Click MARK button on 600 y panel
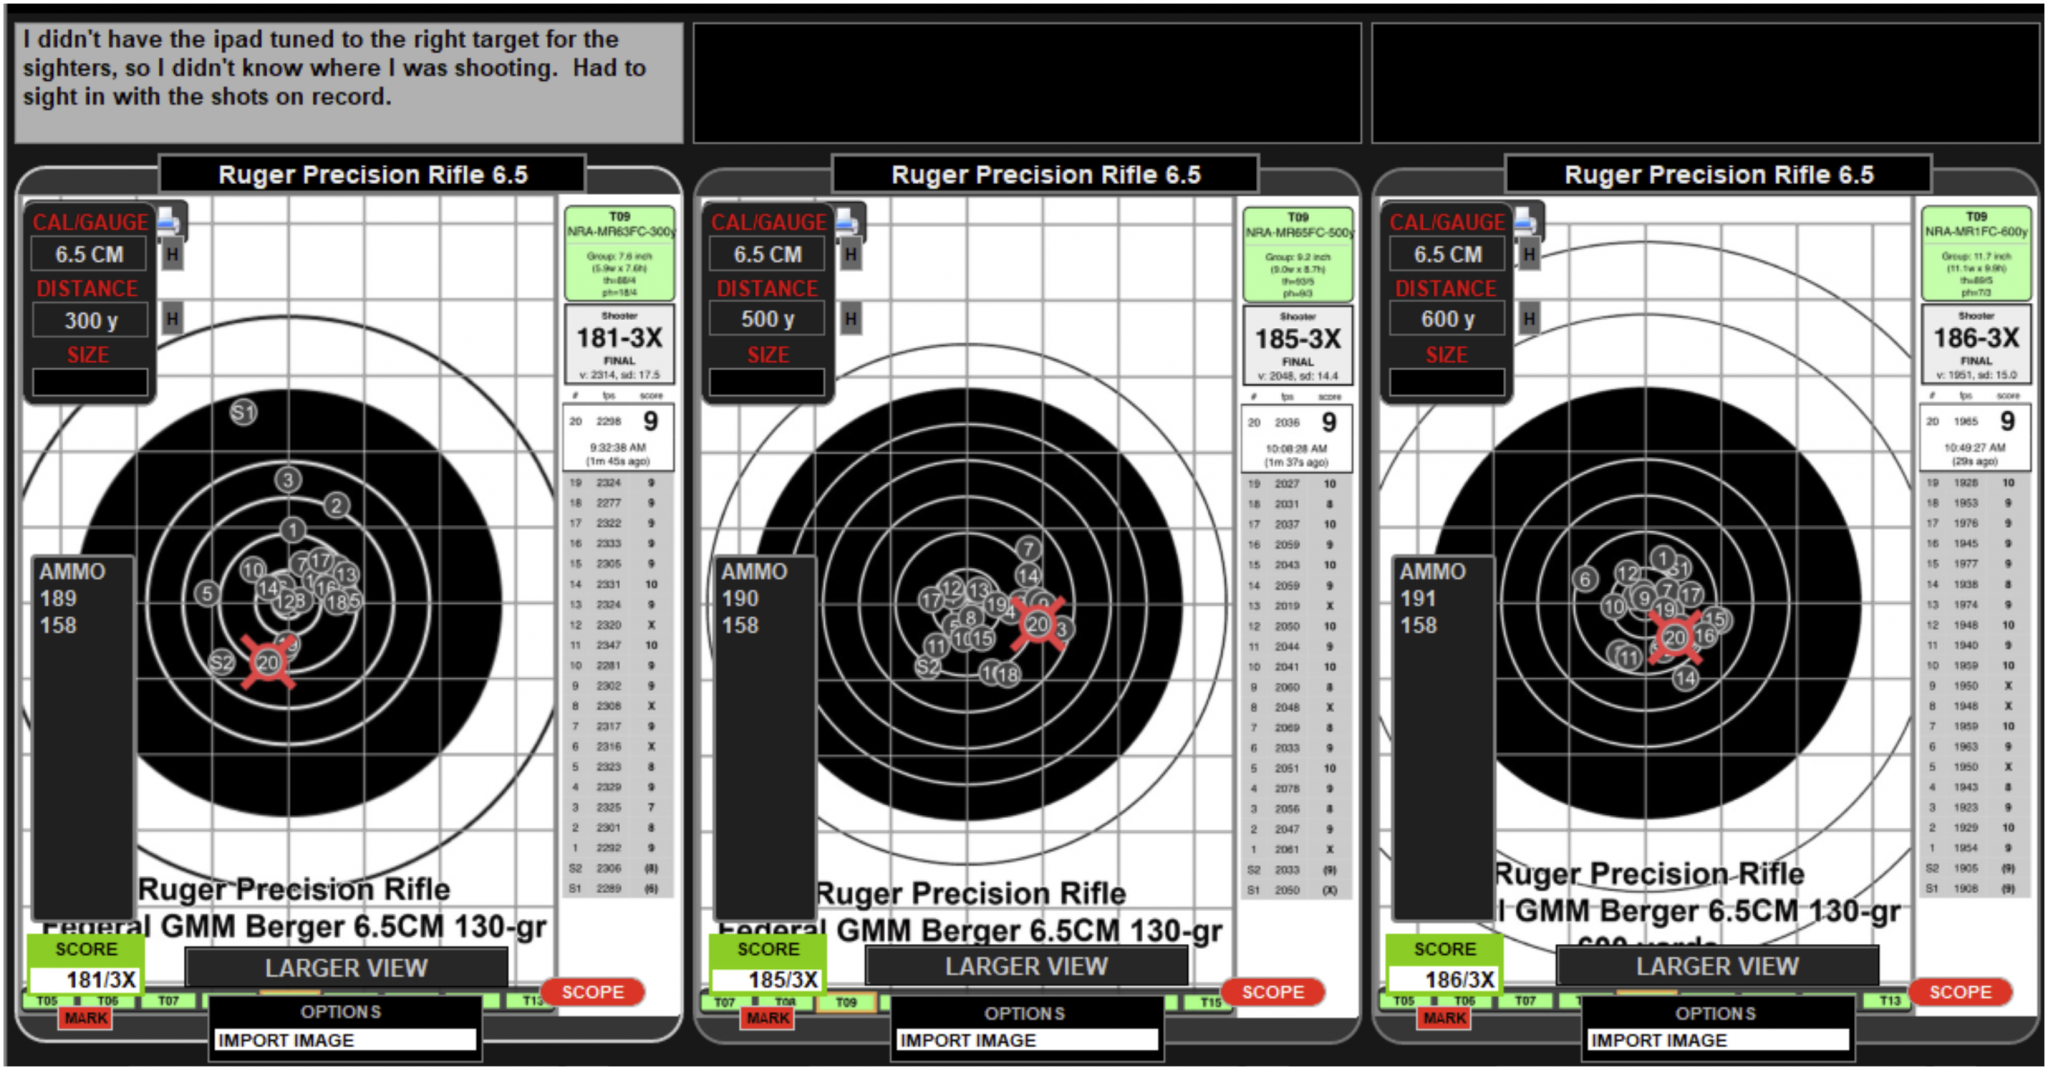 (x=1445, y=1018)
